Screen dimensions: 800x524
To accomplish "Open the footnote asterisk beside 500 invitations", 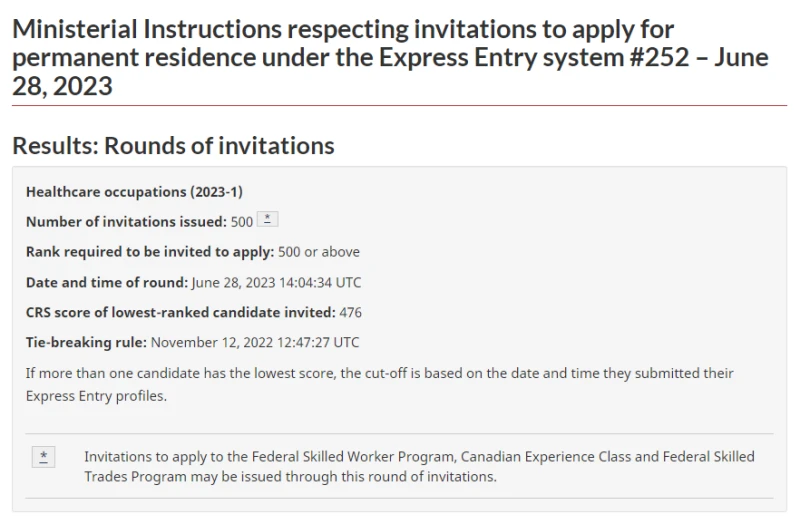I will (x=267, y=219).
